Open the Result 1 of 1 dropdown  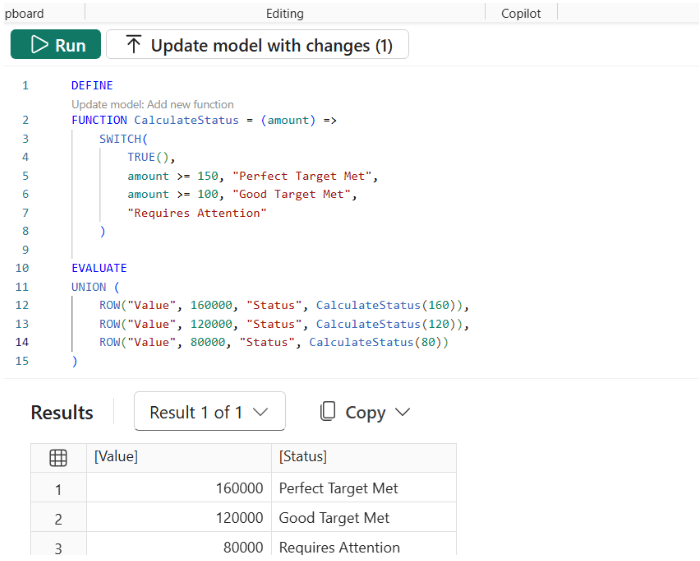point(210,411)
